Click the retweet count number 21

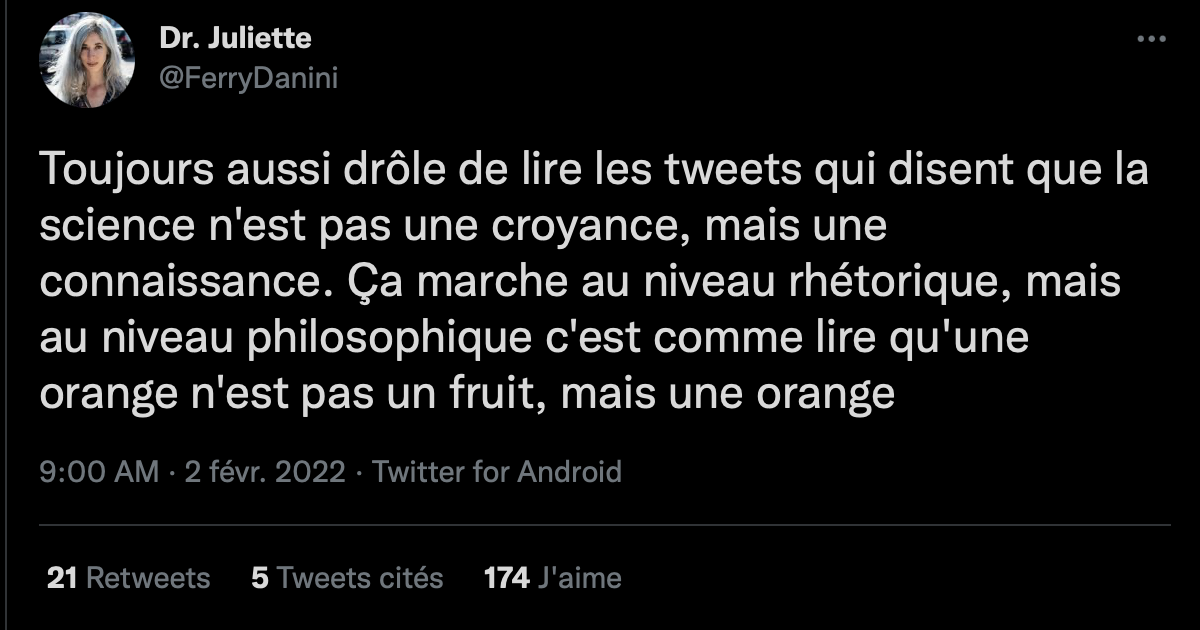tap(63, 578)
